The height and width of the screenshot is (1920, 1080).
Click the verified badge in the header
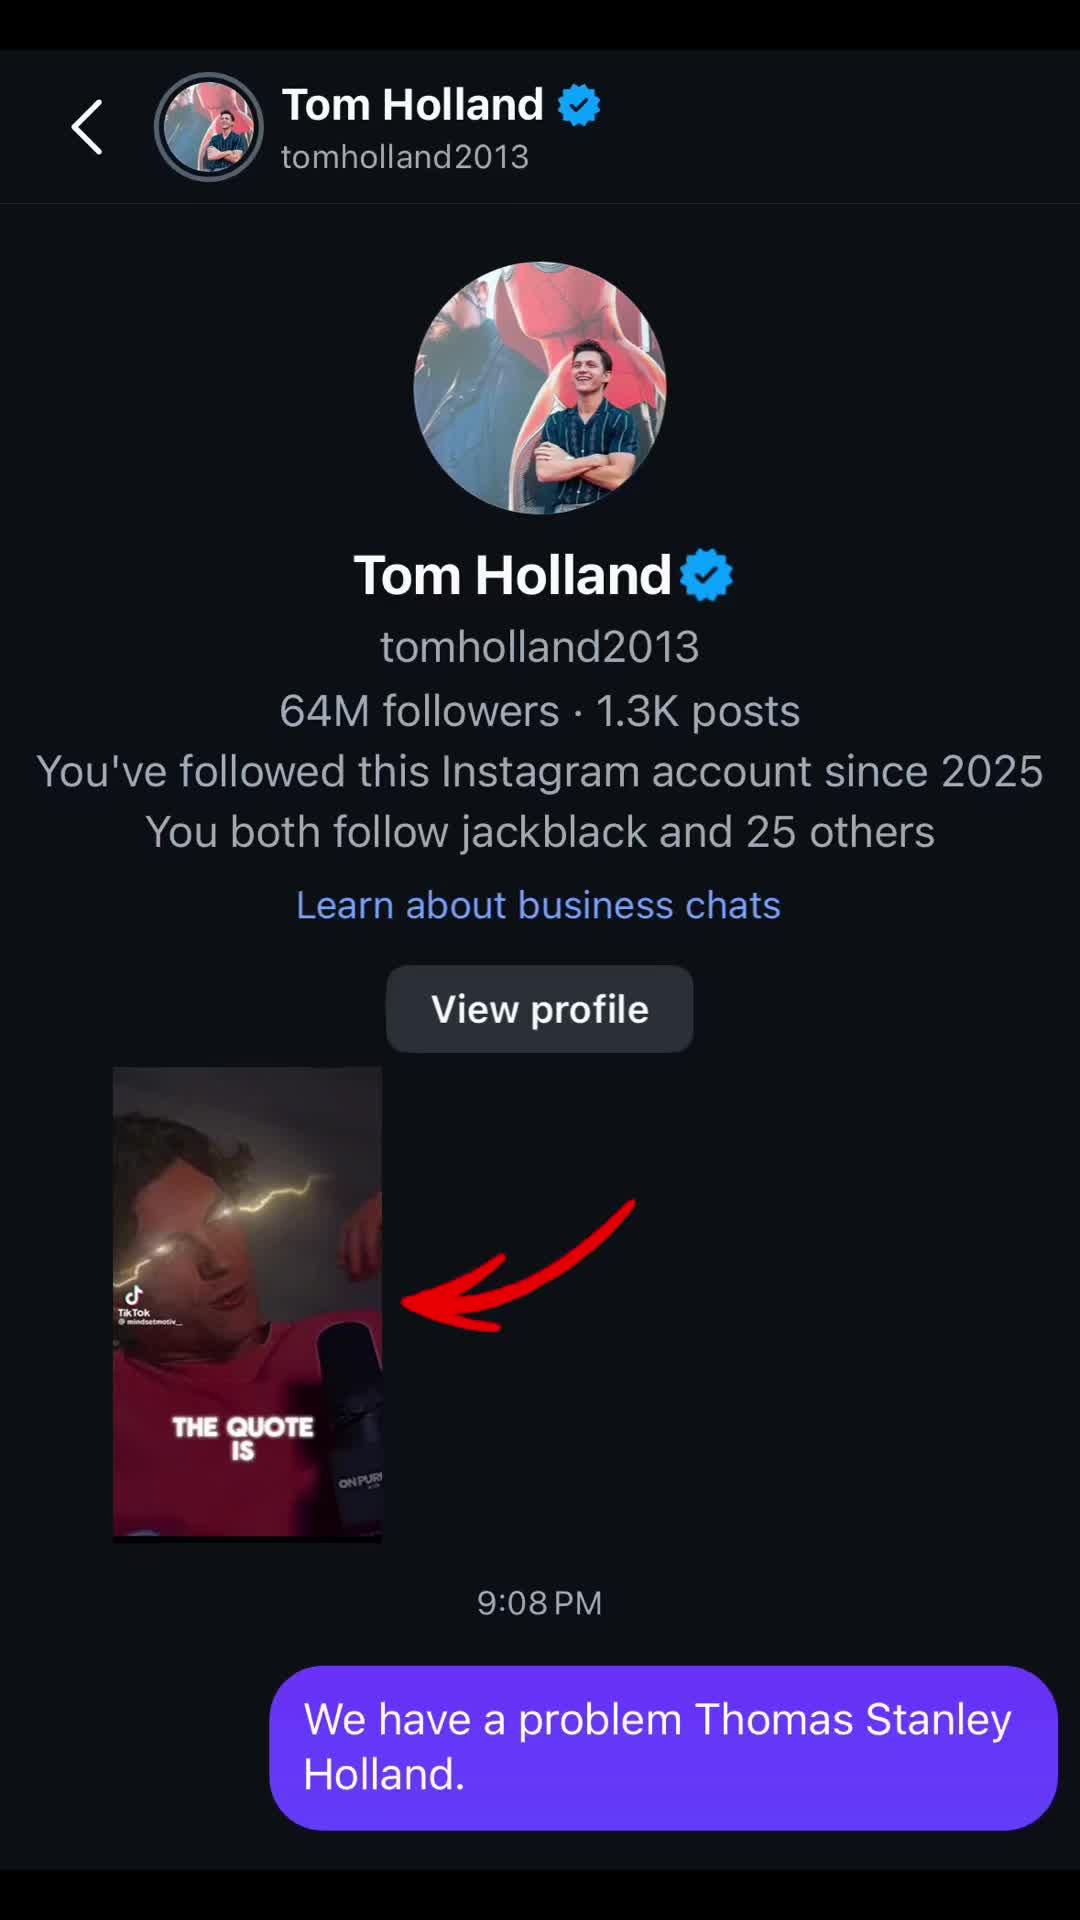click(x=578, y=105)
